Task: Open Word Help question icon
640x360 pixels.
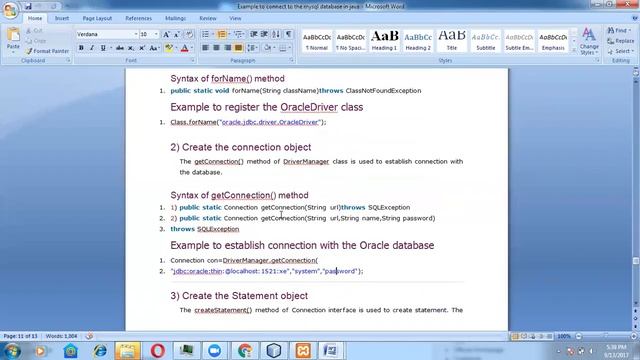Action: [634, 18]
